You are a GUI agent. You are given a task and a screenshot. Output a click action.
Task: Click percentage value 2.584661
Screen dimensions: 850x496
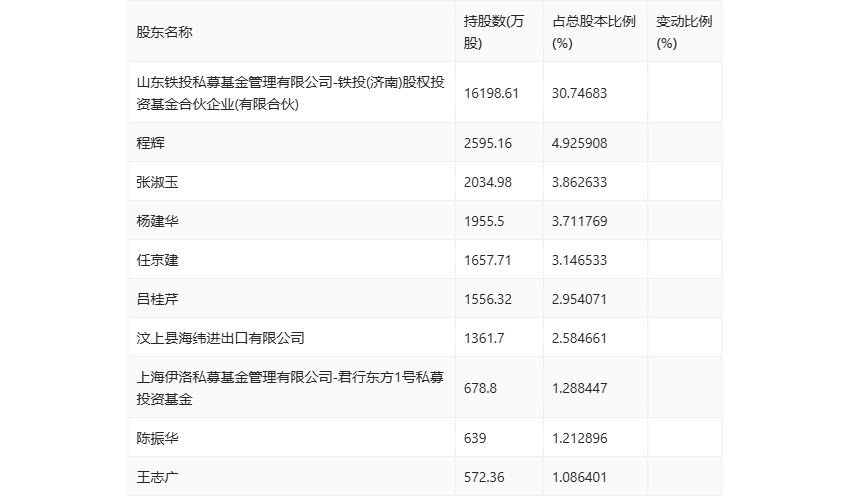click(579, 338)
